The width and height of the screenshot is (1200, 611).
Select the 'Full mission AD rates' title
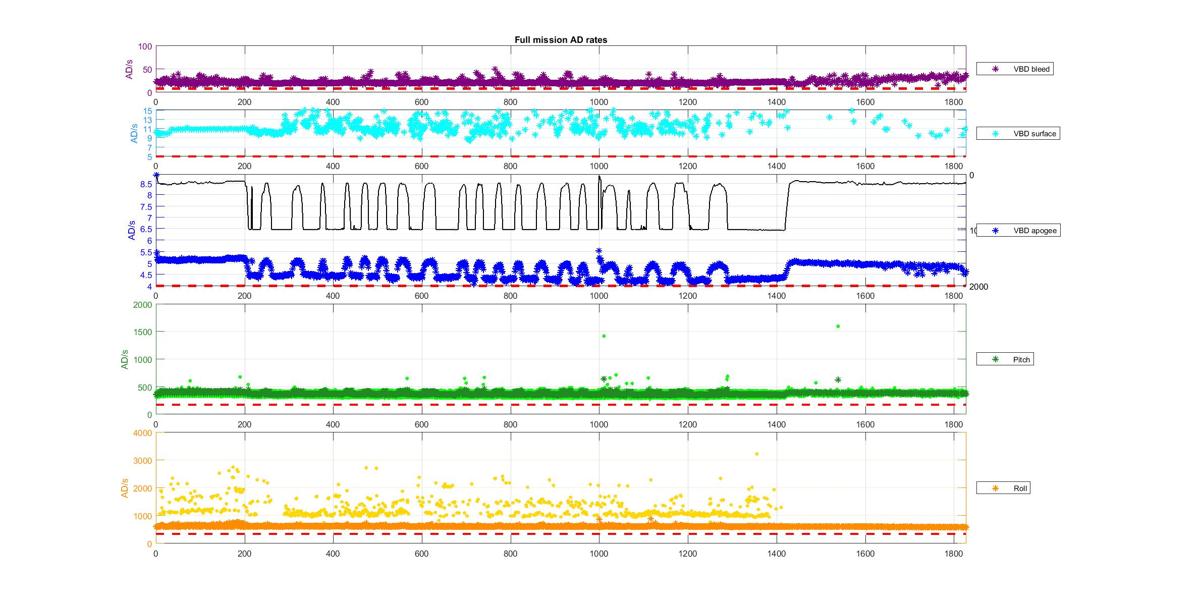pyautogui.click(x=561, y=39)
